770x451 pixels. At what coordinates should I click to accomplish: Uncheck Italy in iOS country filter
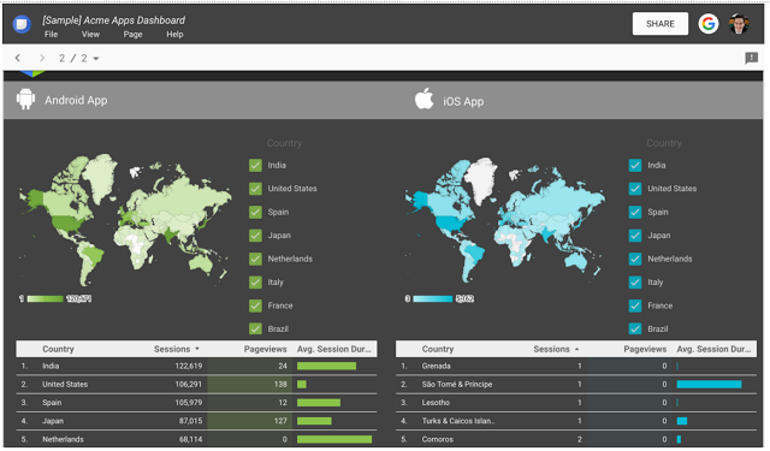(x=635, y=282)
